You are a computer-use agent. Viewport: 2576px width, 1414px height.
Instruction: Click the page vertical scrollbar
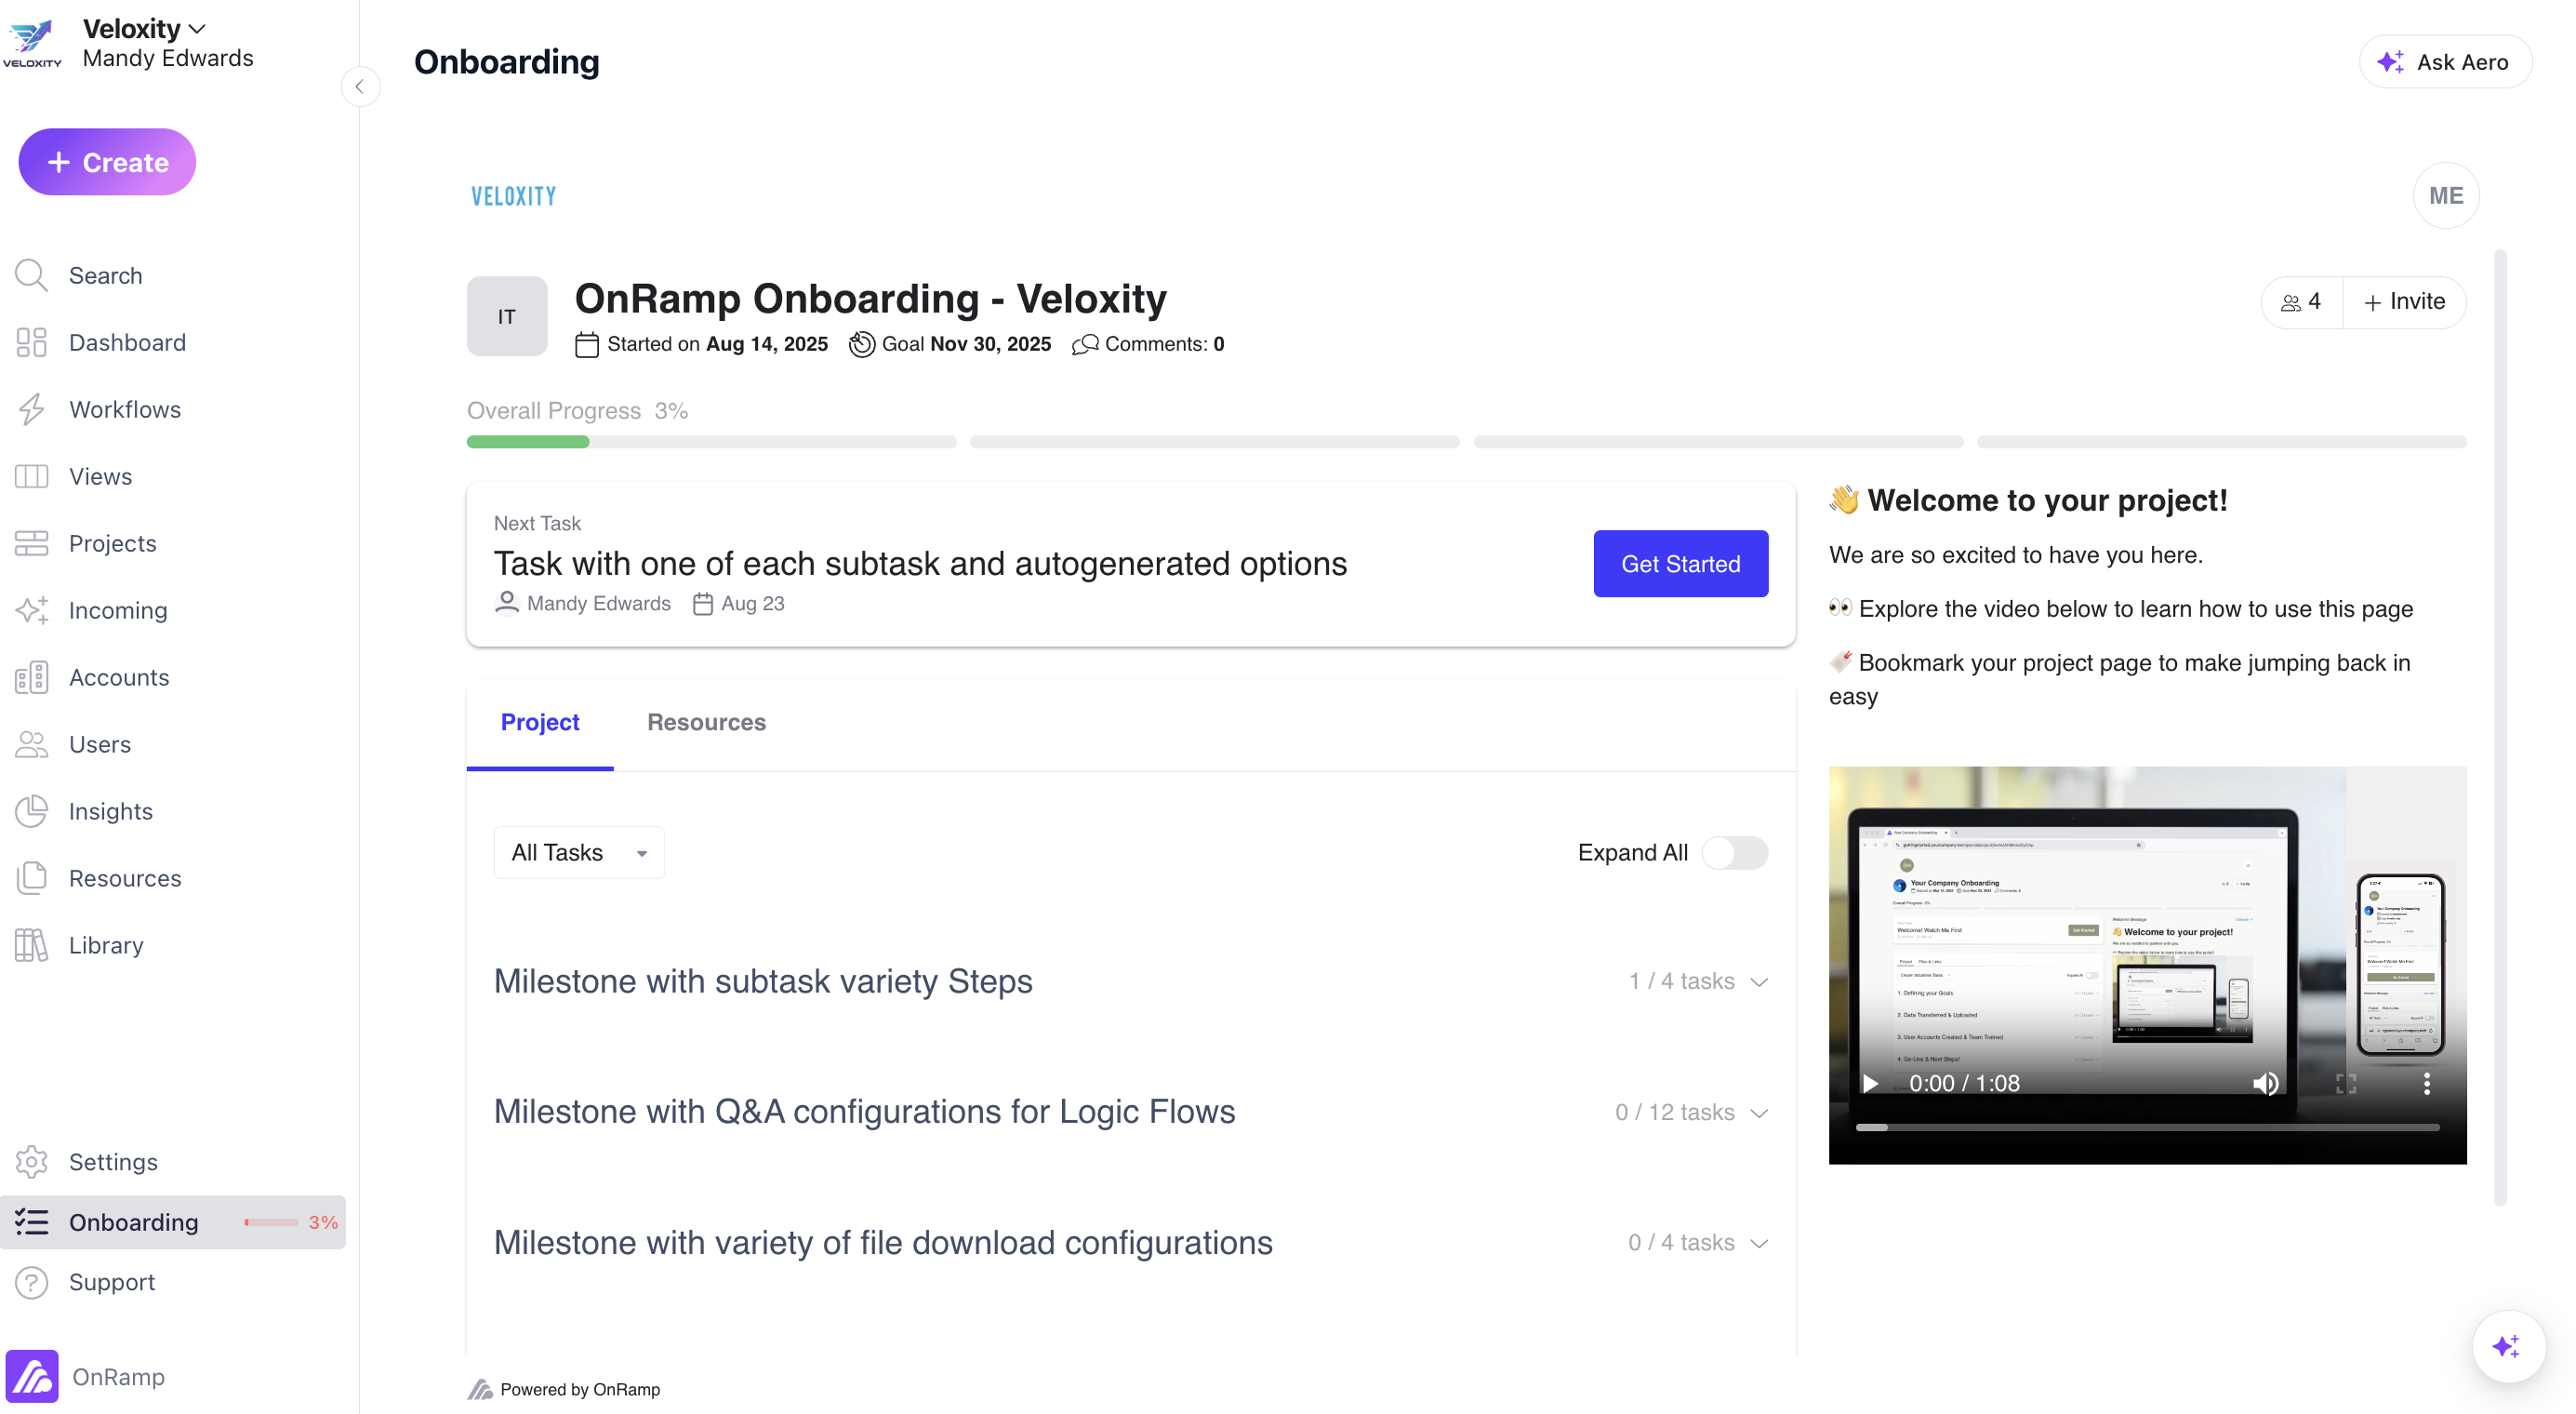click(2500, 727)
